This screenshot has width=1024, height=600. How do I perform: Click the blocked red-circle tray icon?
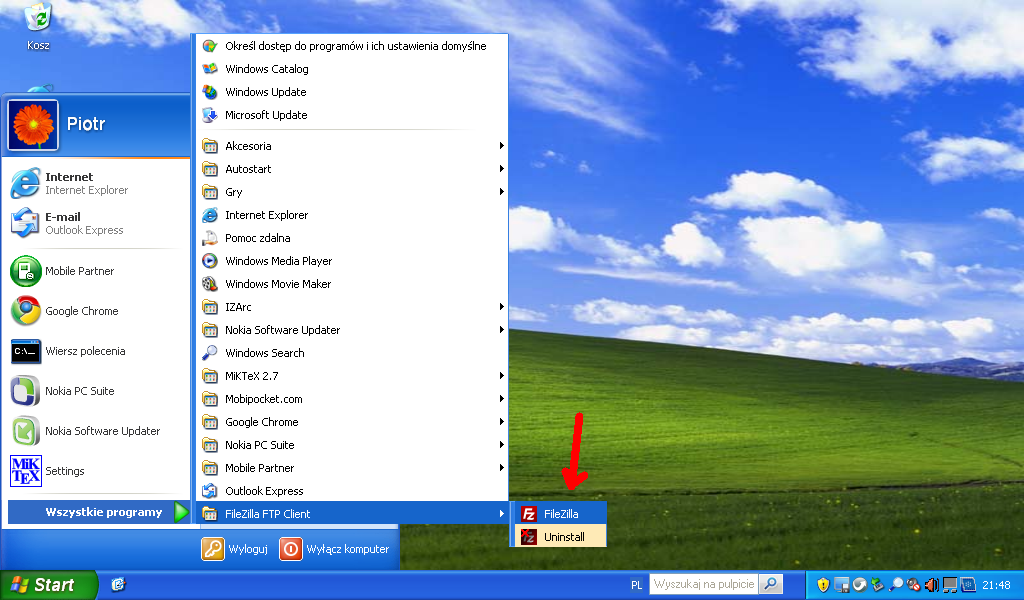click(914, 585)
